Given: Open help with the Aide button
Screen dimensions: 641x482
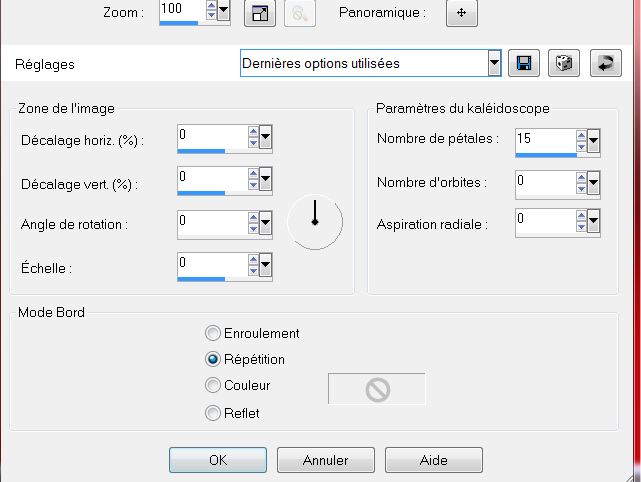Looking at the screenshot, I should [x=434, y=460].
